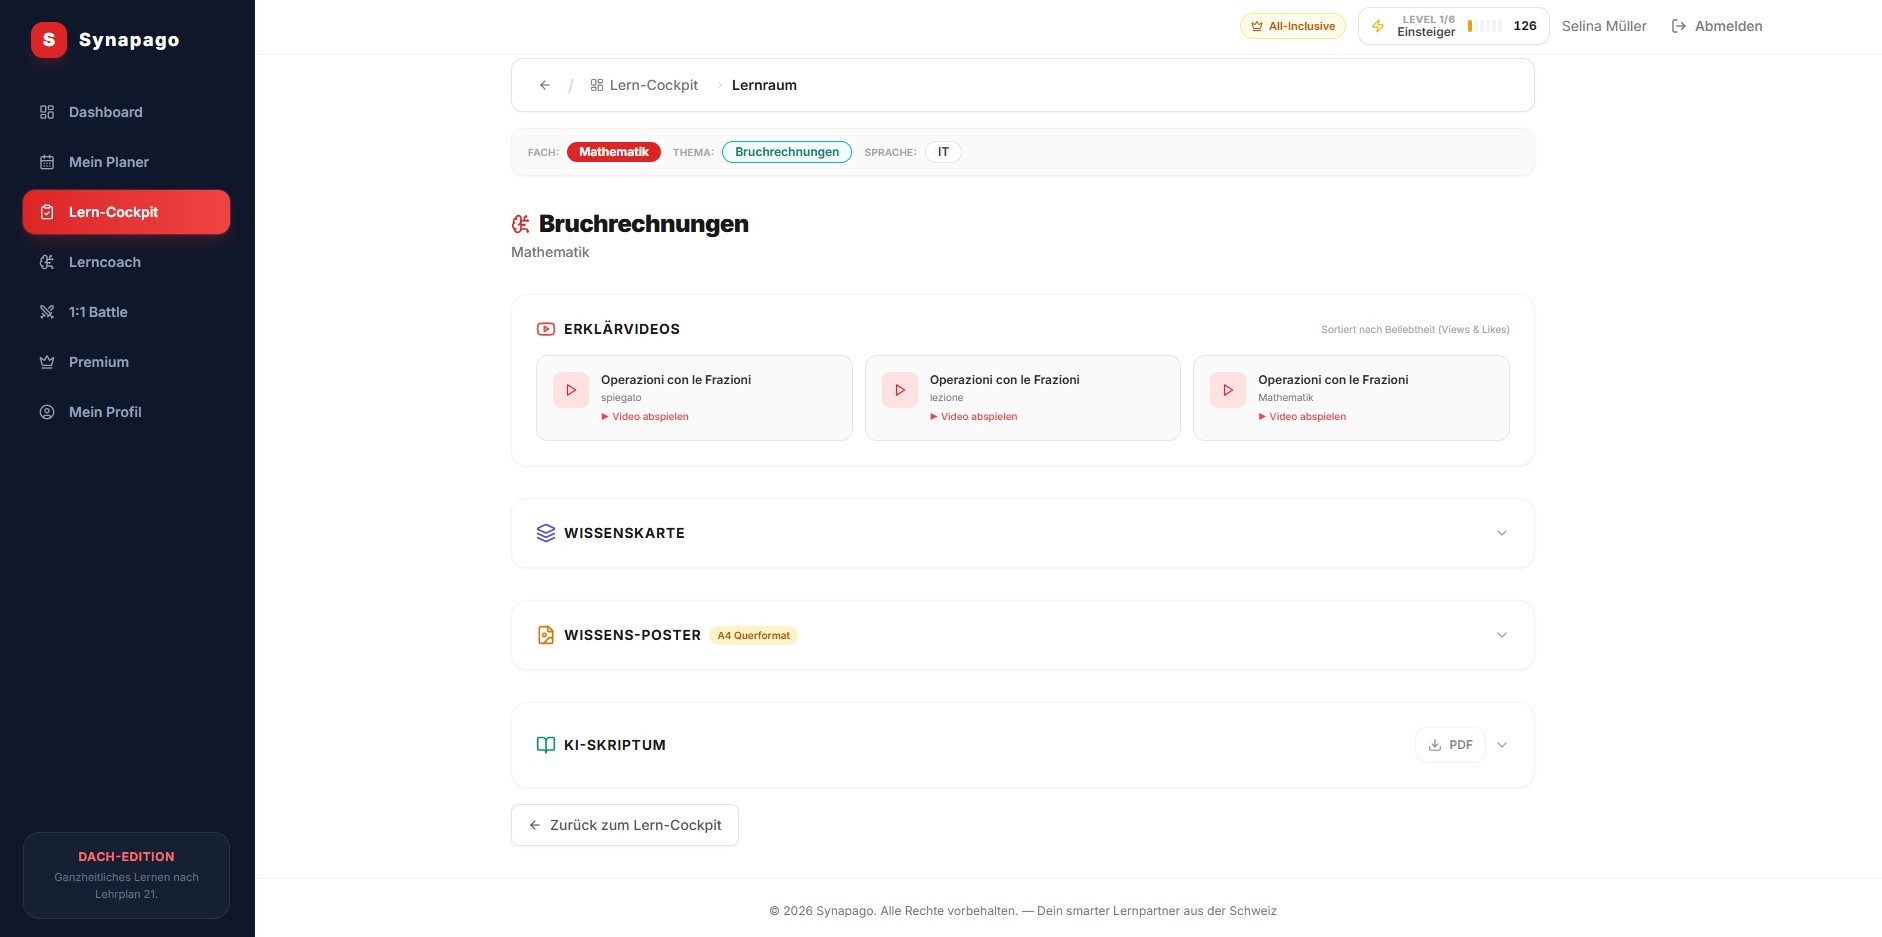
Task: Click the IT language tag
Action: click(943, 152)
